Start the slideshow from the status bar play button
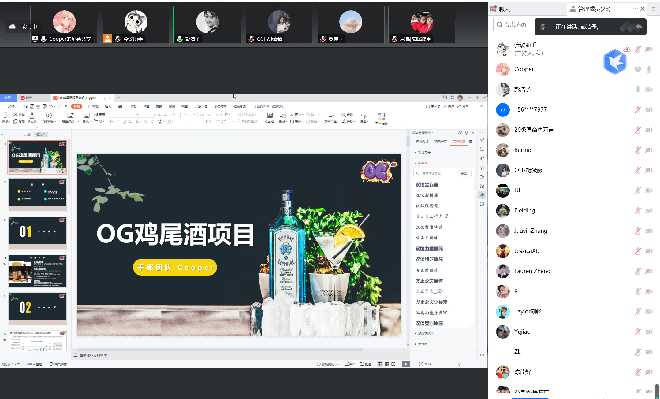 click(406, 364)
